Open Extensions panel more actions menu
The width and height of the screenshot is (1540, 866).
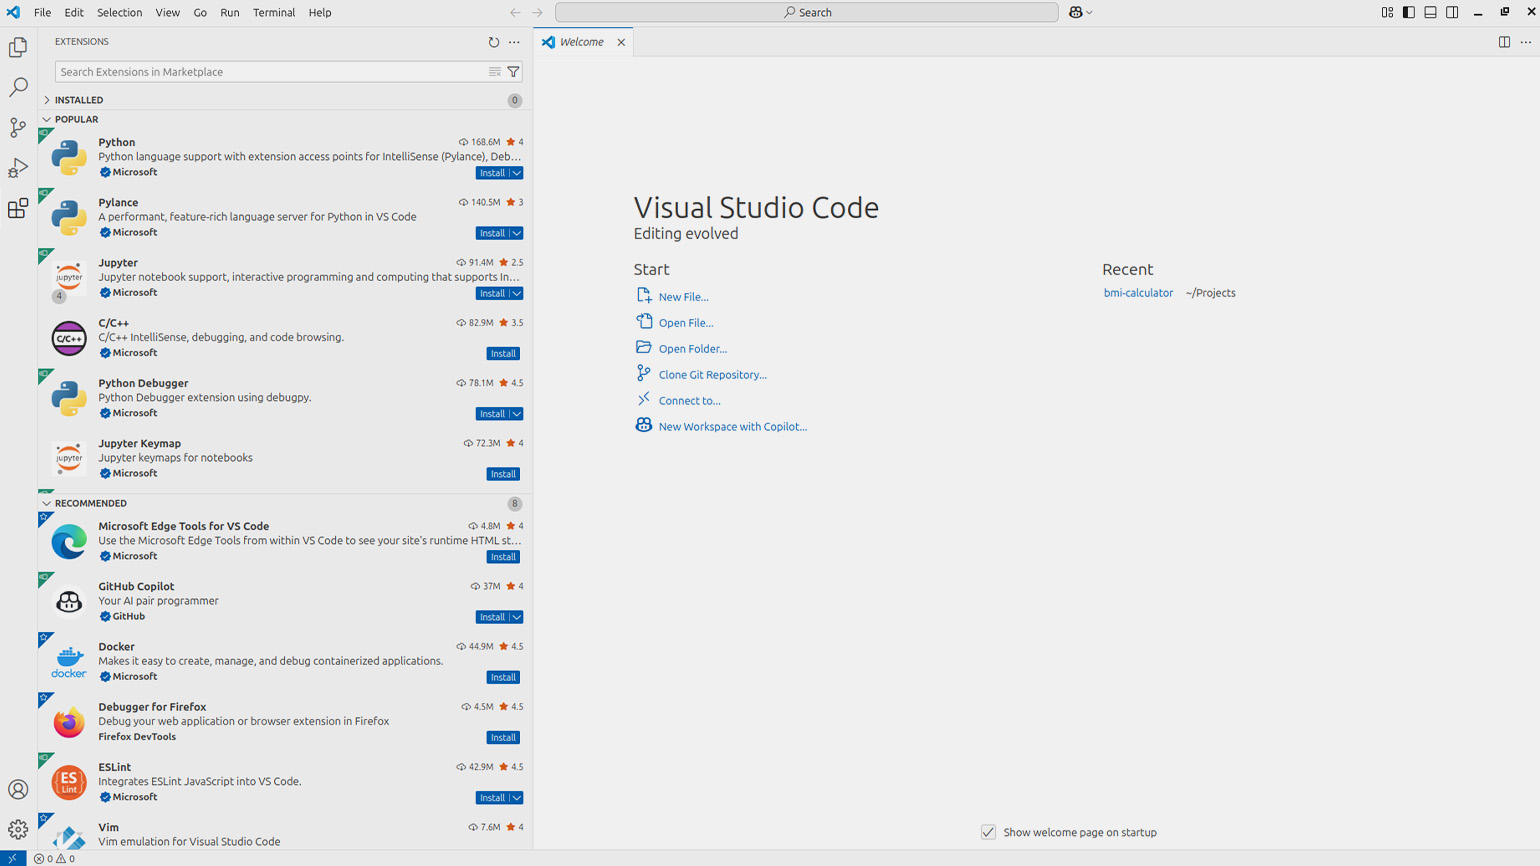coord(514,42)
